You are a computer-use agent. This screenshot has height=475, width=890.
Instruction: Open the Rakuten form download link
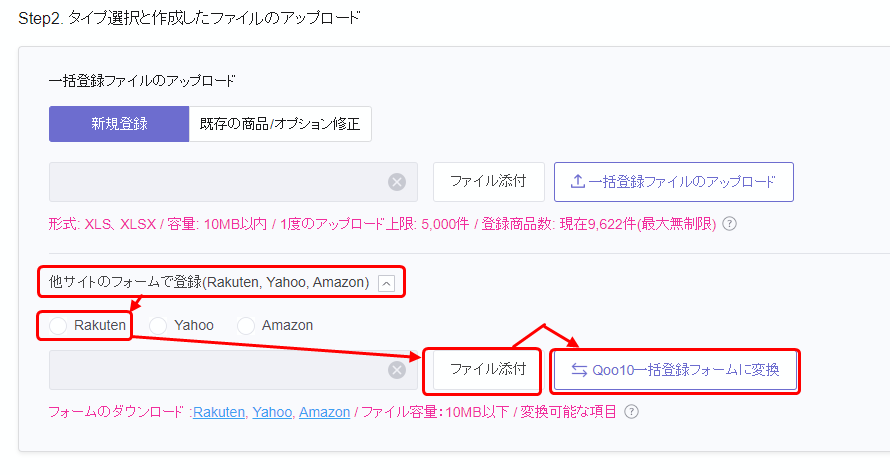219,412
